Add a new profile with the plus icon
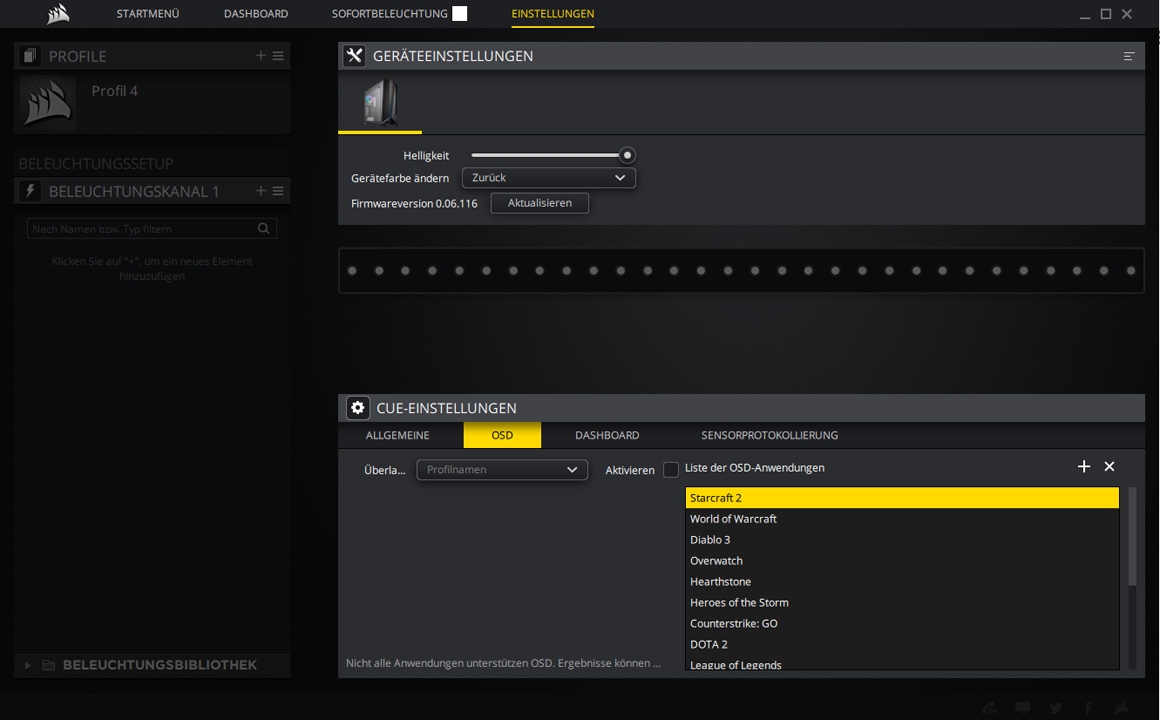Screen dimensions: 1160x720 pos(260,55)
